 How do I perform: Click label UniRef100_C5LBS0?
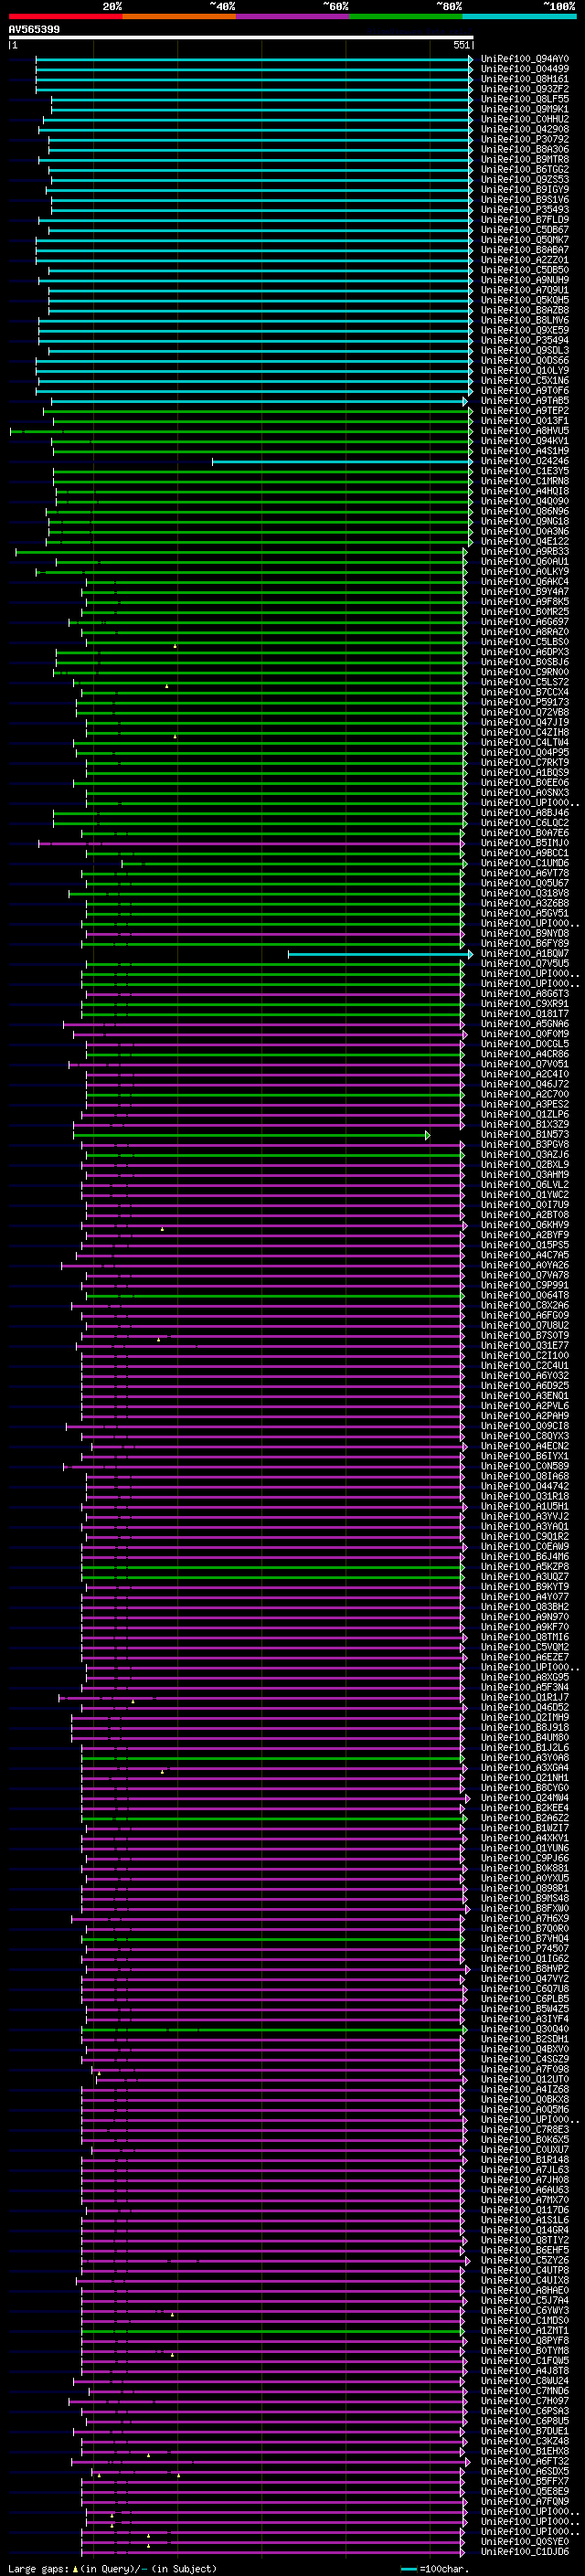(525, 642)
